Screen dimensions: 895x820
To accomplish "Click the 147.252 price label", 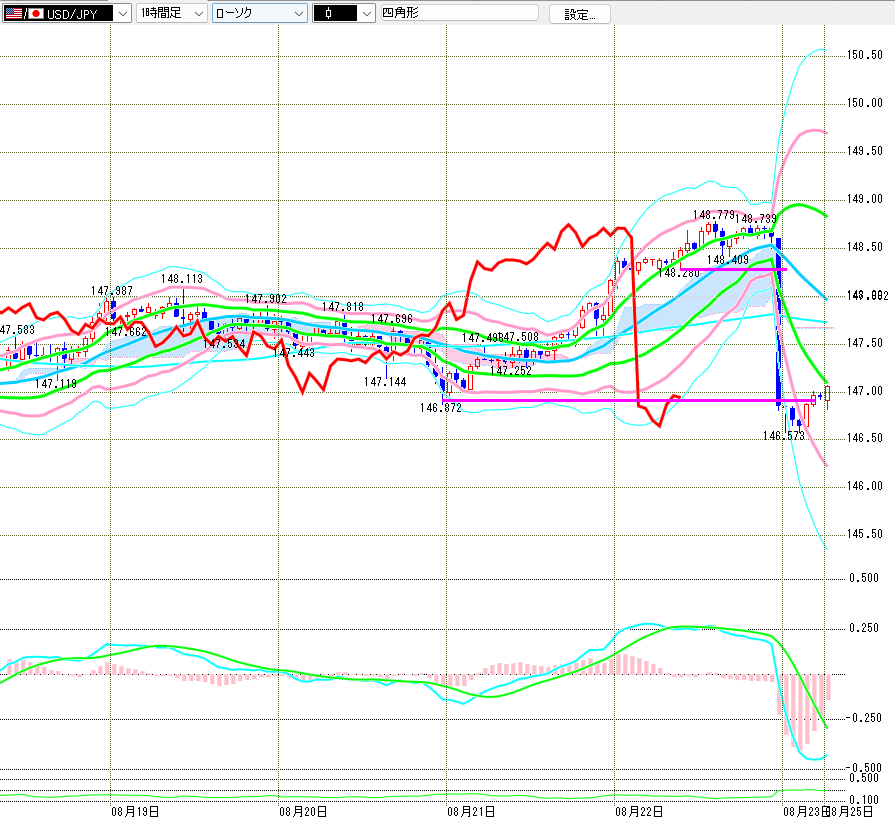I will 511,371.
